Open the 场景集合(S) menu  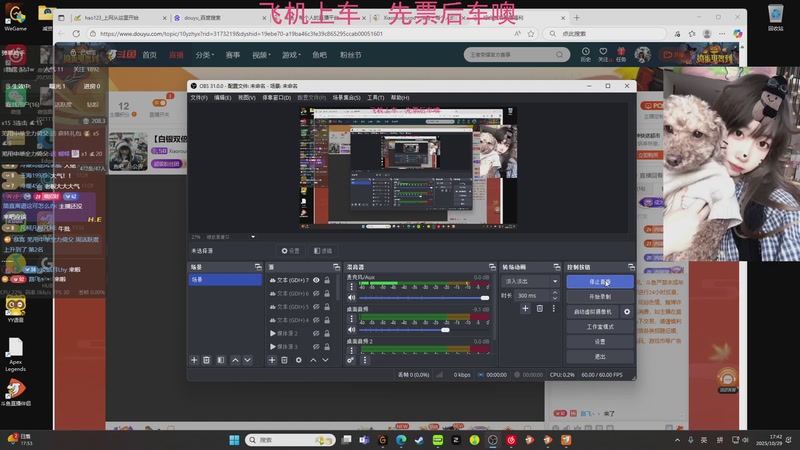point(346,97)
